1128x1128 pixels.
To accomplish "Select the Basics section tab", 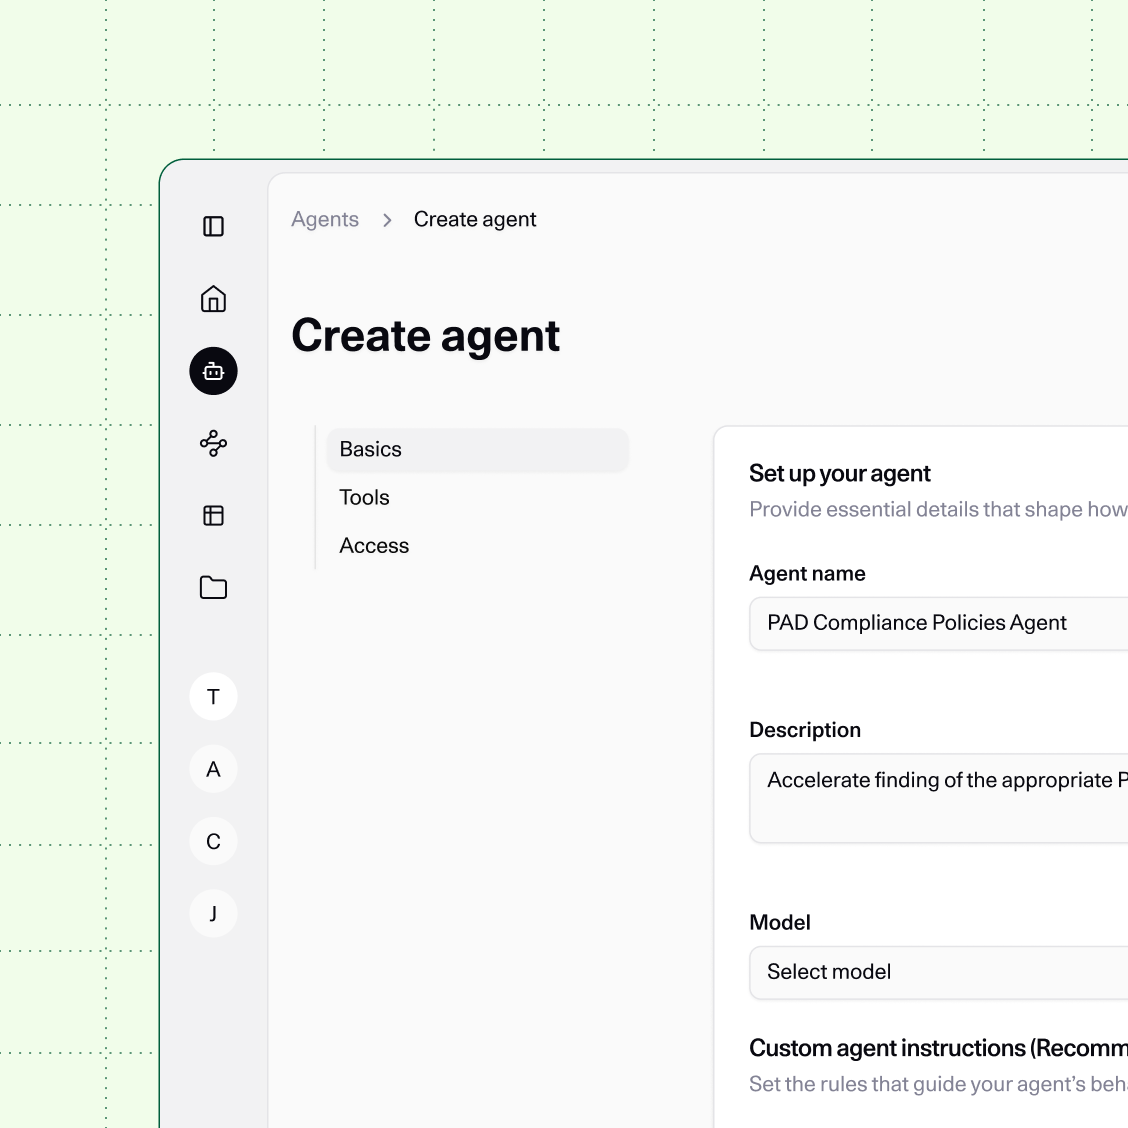I will point(478,450).
